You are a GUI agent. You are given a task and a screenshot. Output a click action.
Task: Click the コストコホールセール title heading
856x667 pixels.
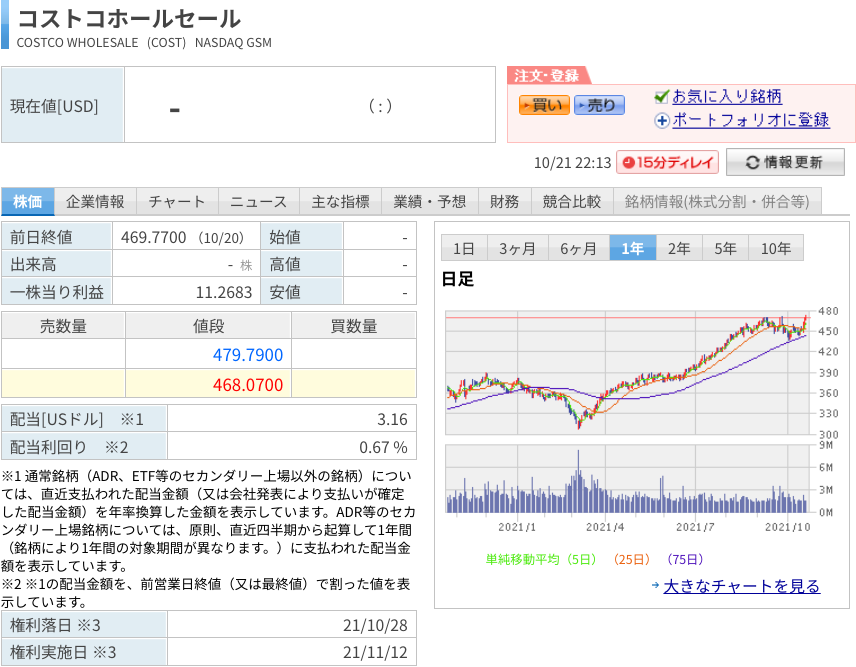click(129, 19)
